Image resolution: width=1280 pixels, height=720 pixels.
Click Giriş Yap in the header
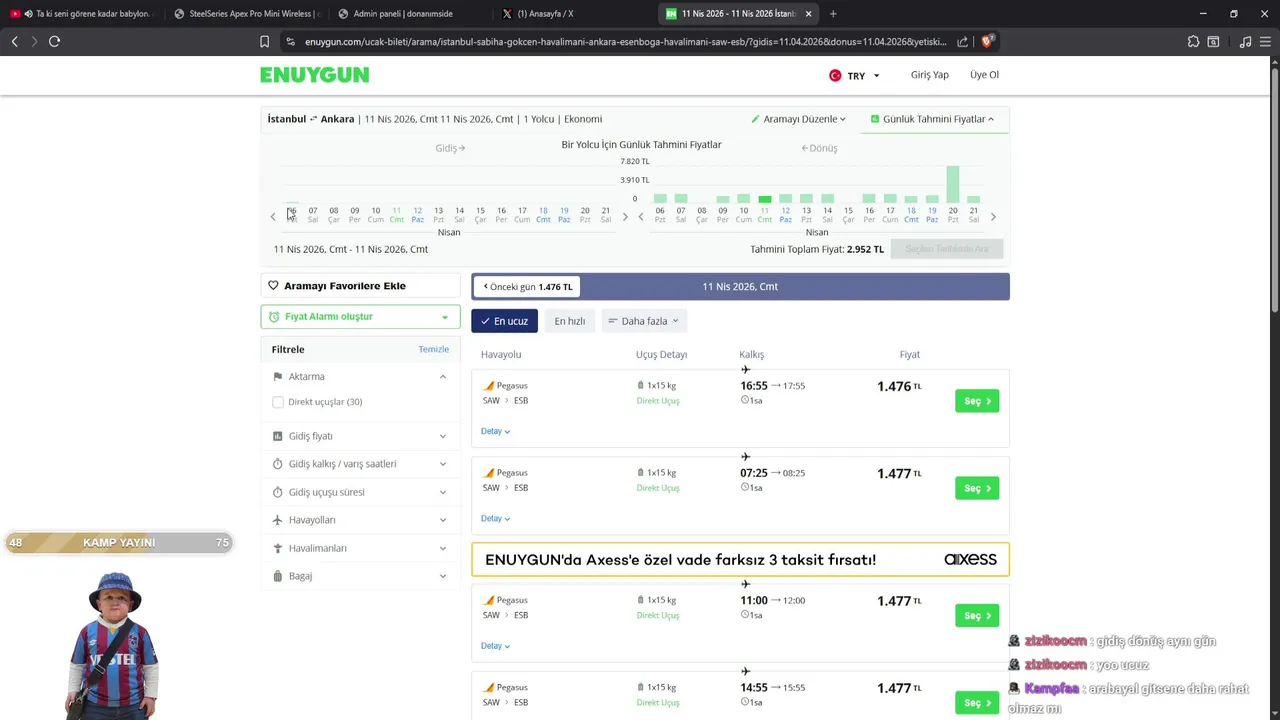pyautogui.click(x=929, y=75)
